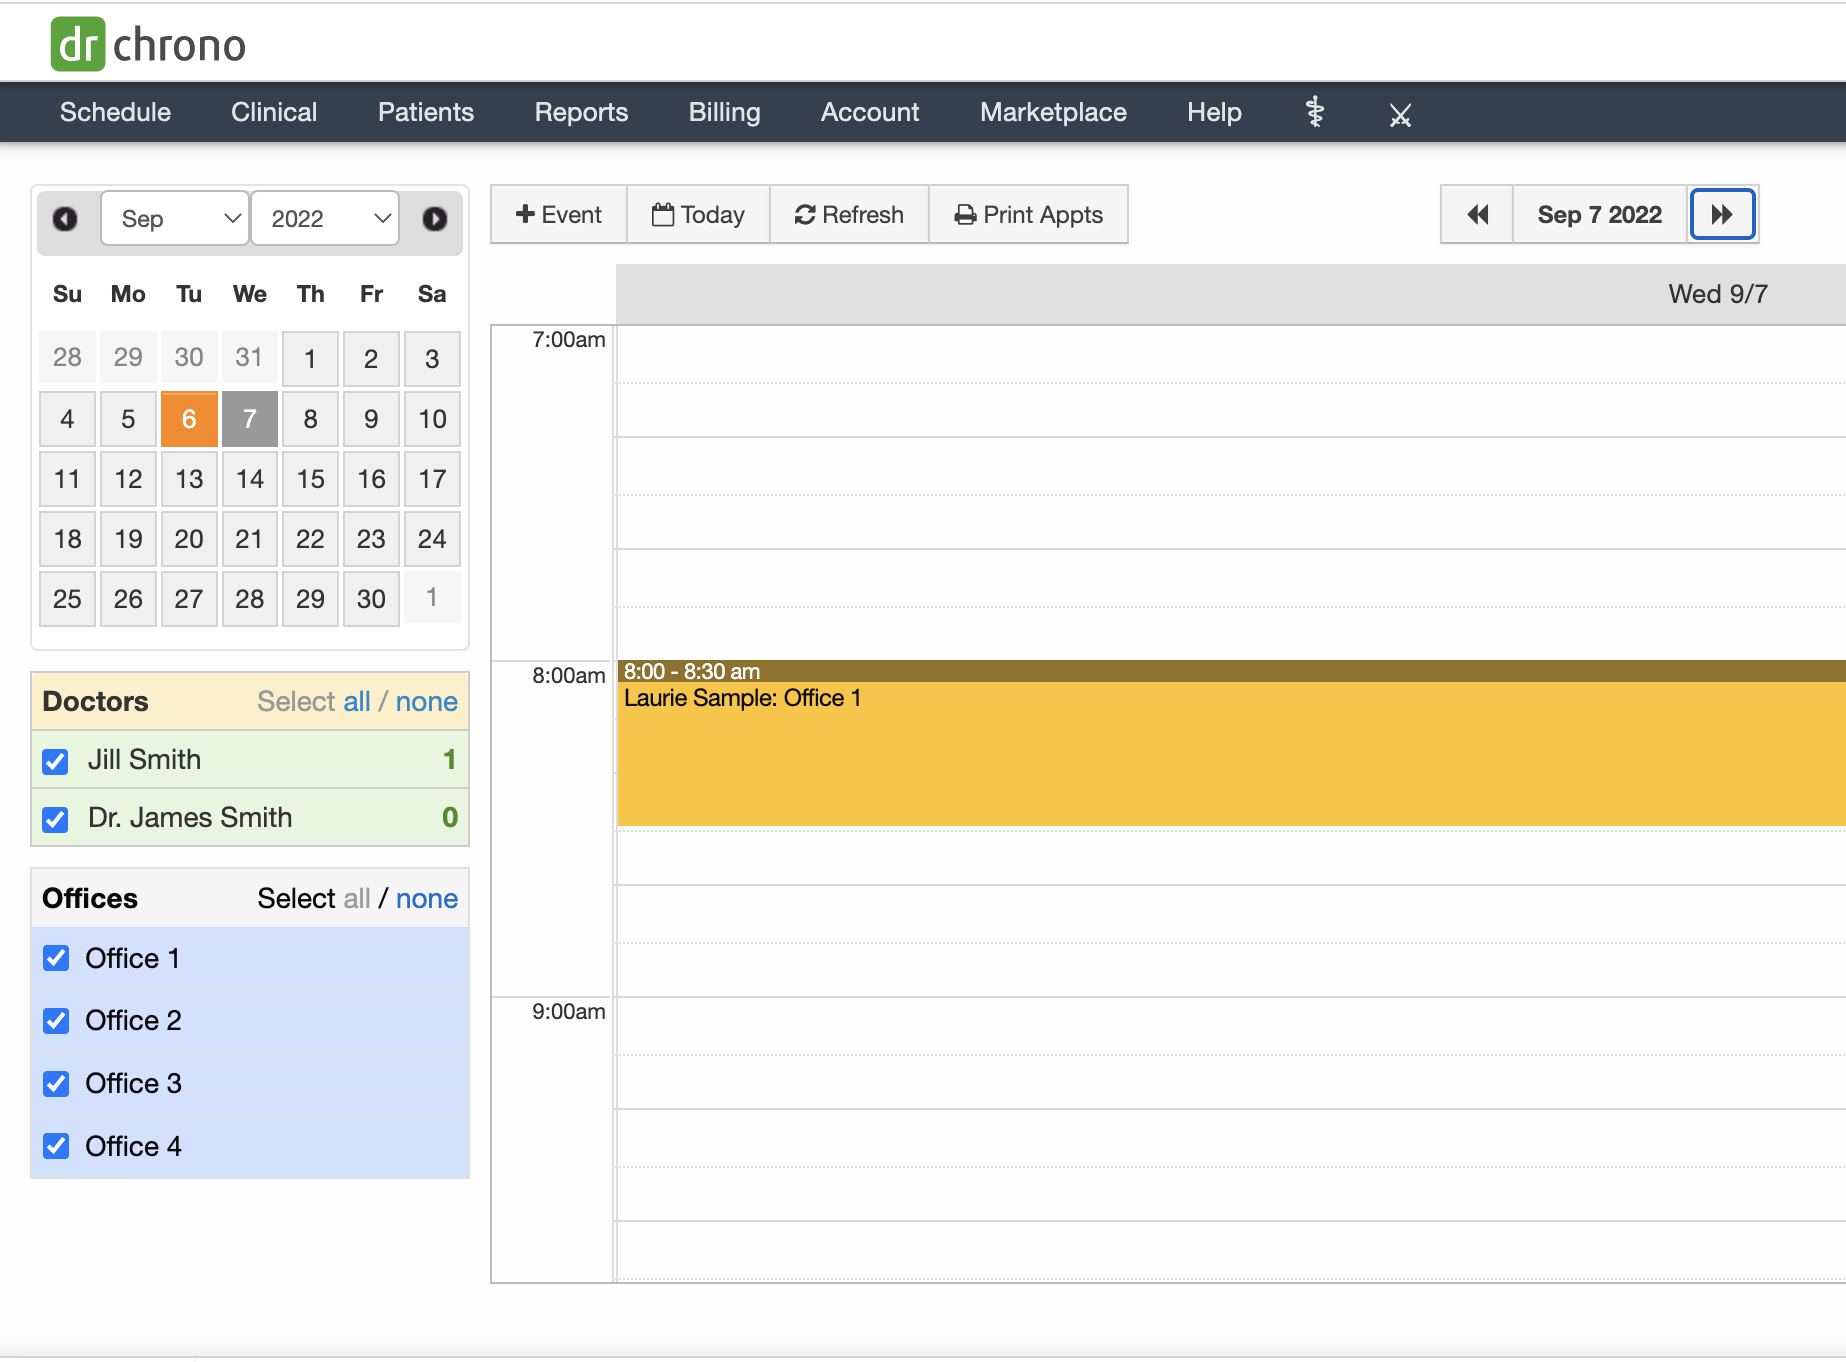Go to previous month in mini calendar
Viewport: 1846px width, 1362px height.
[65, 218]
